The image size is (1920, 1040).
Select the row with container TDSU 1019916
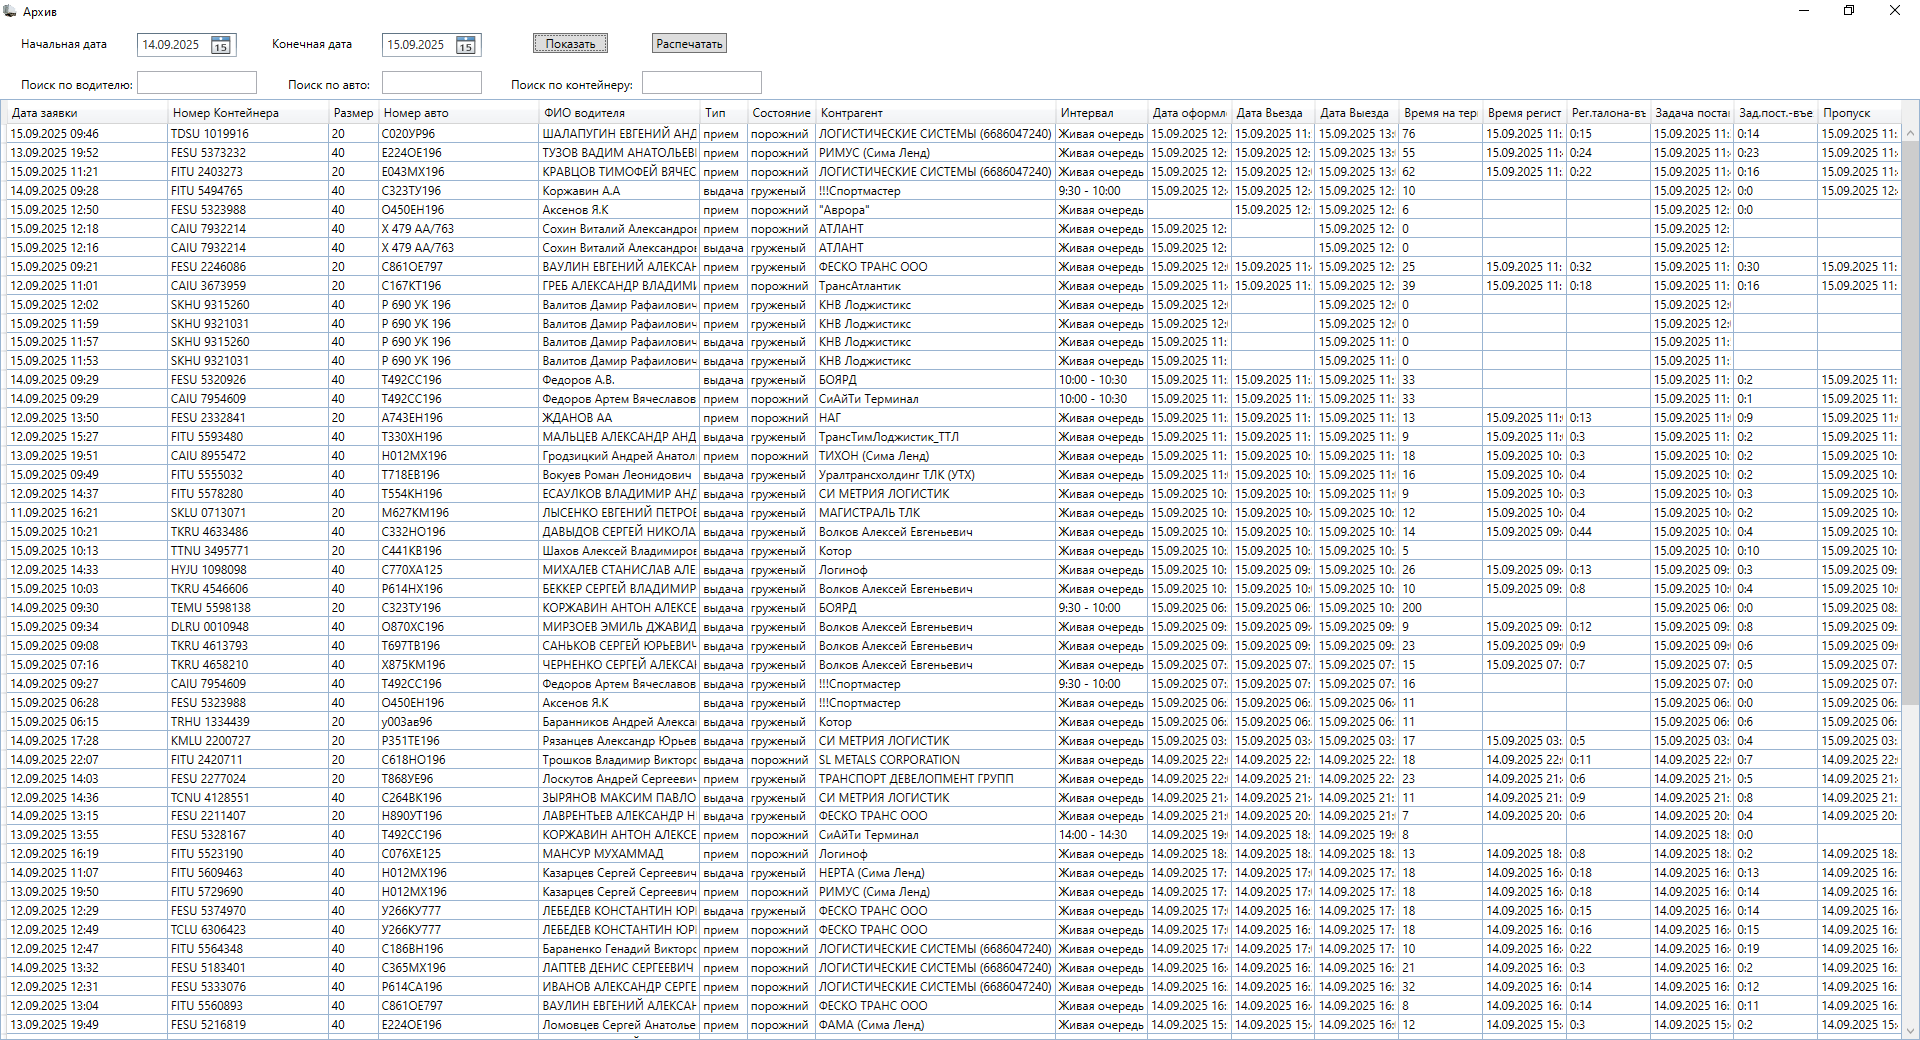tap(210, 134)
